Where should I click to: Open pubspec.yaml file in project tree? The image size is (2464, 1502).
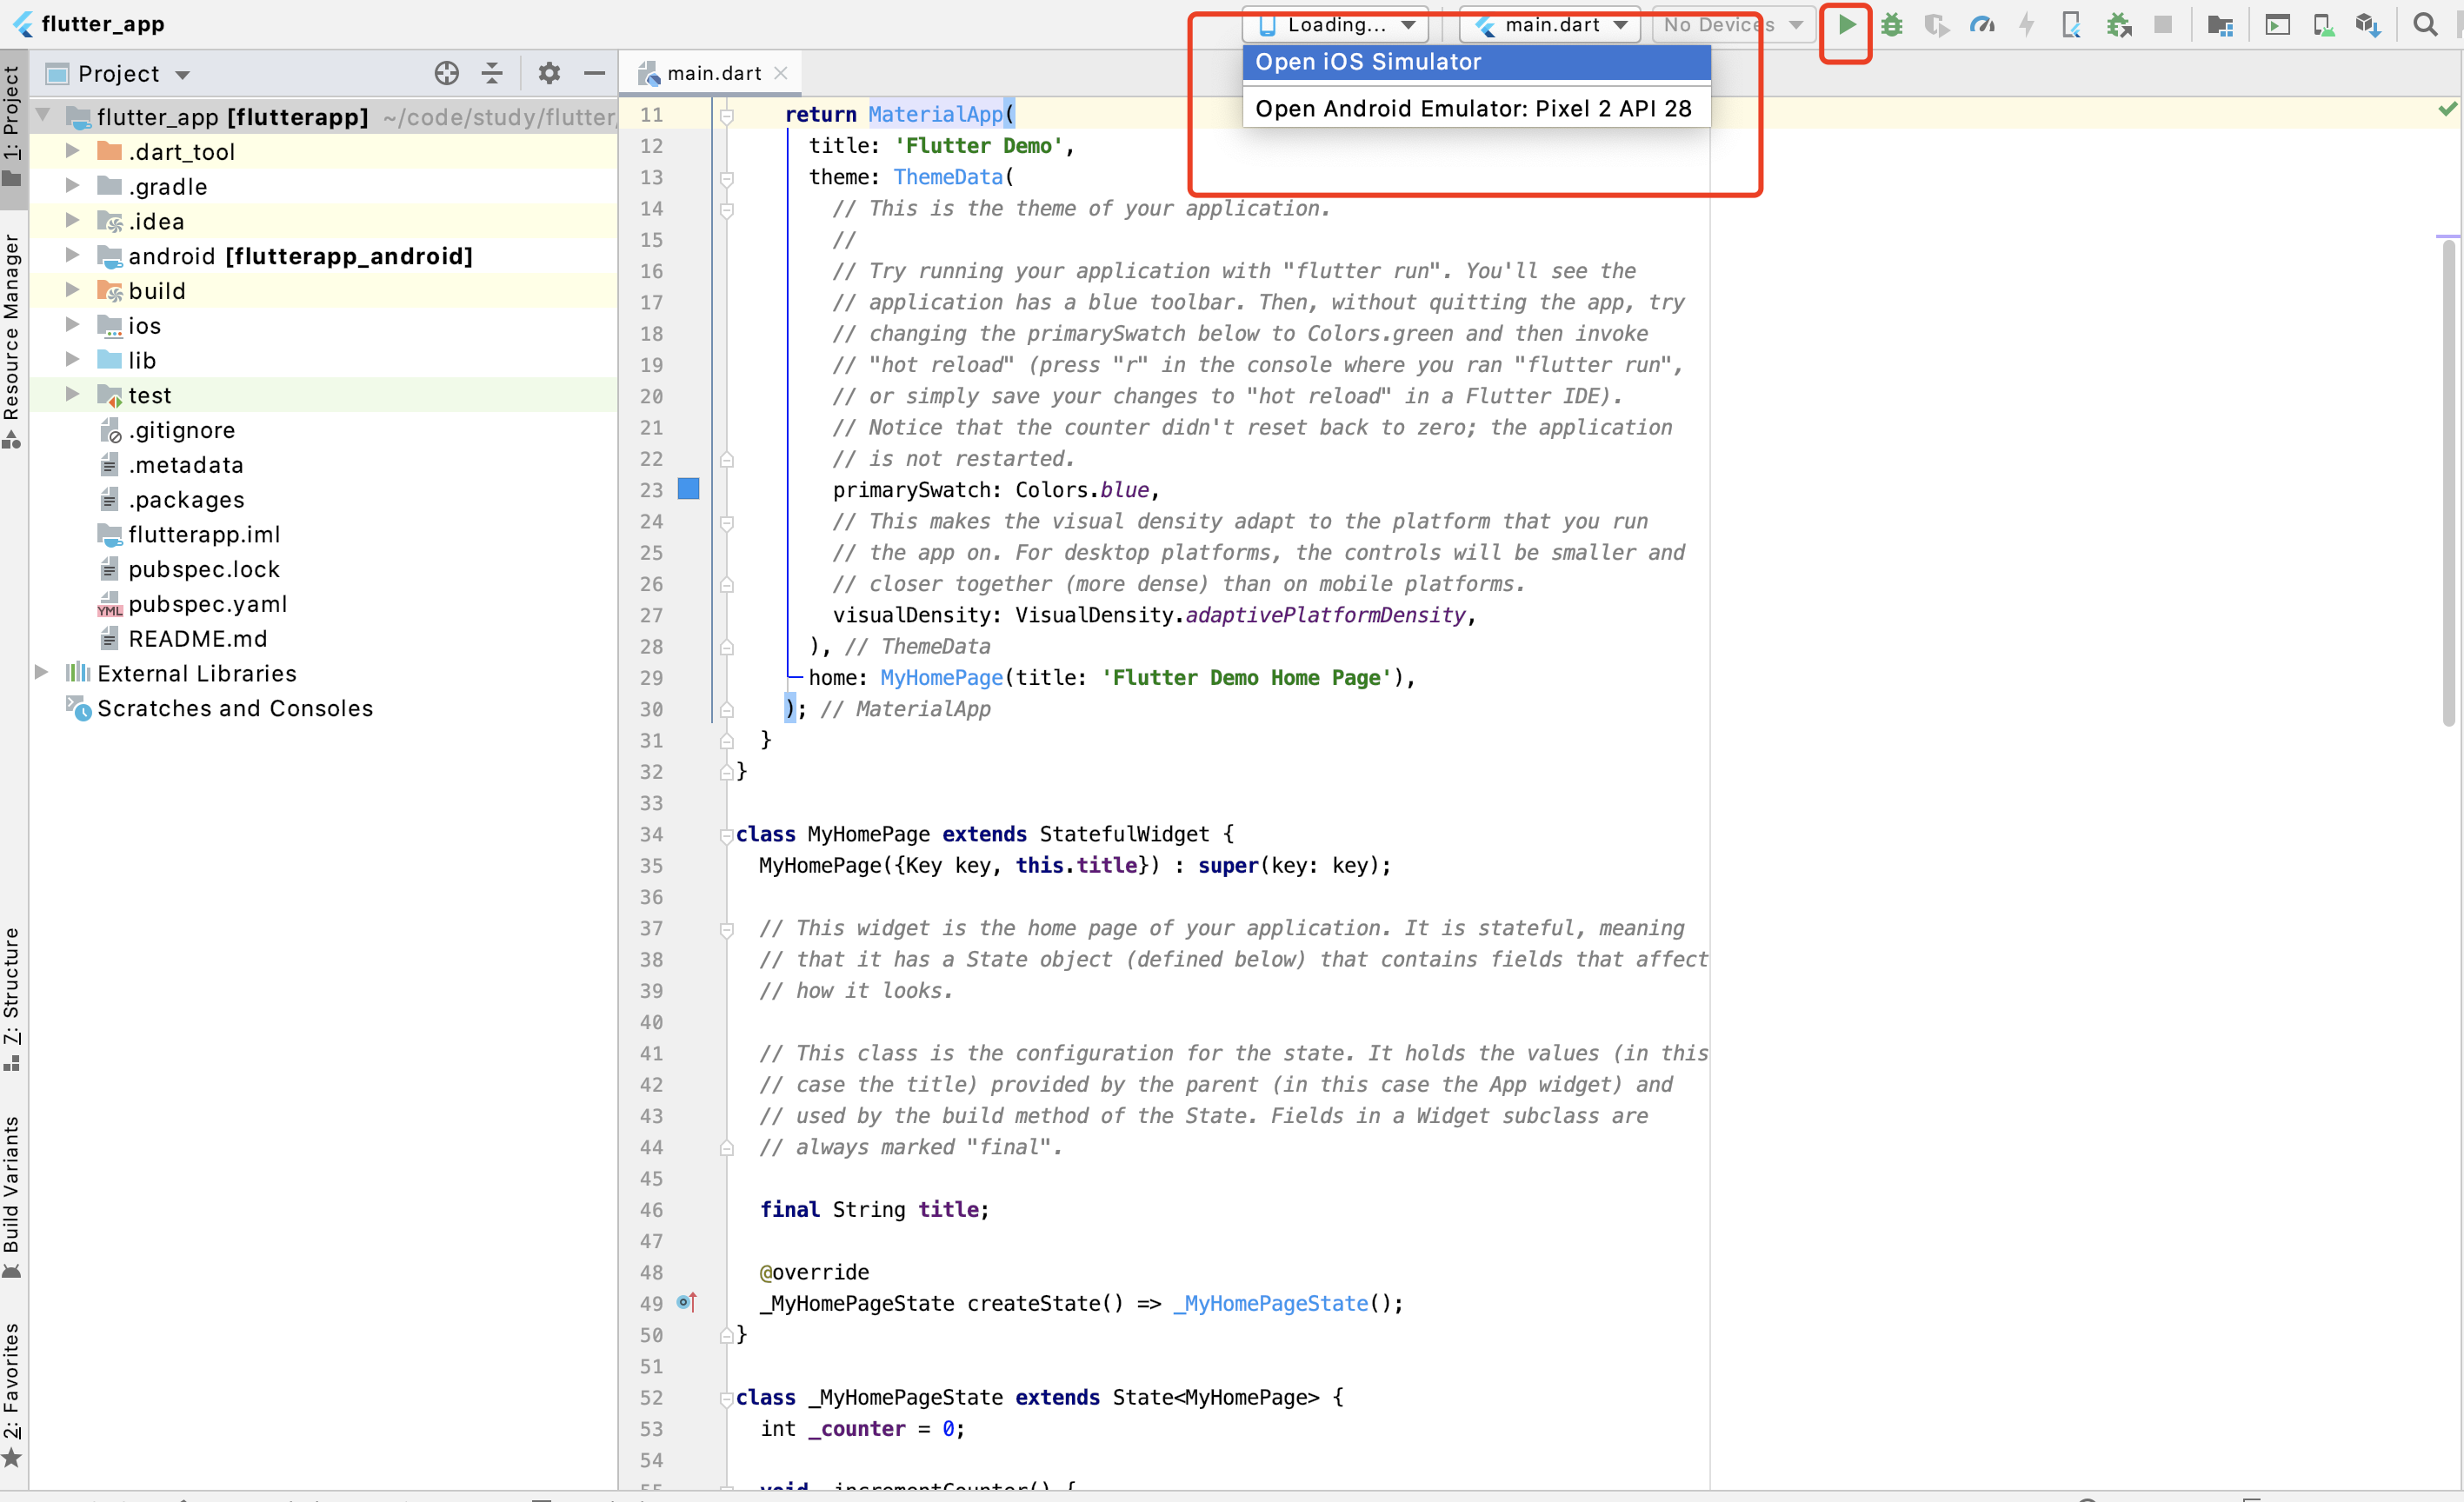click(207, 604)
